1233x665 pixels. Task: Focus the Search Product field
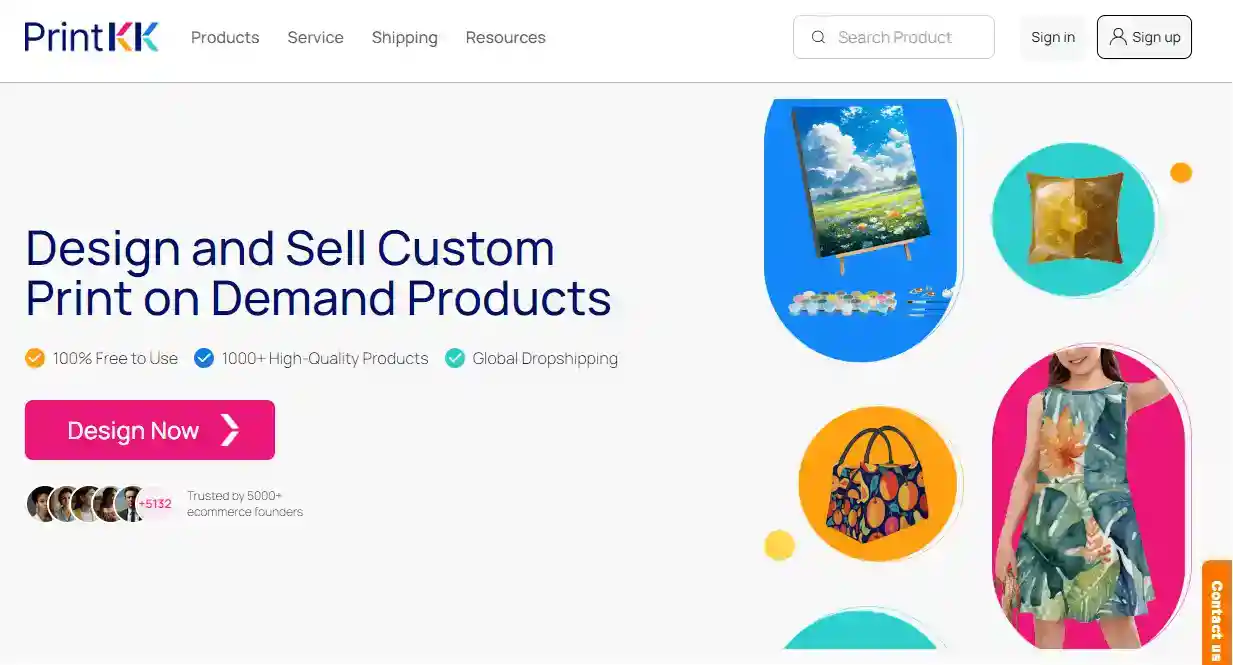click(905, 37)
